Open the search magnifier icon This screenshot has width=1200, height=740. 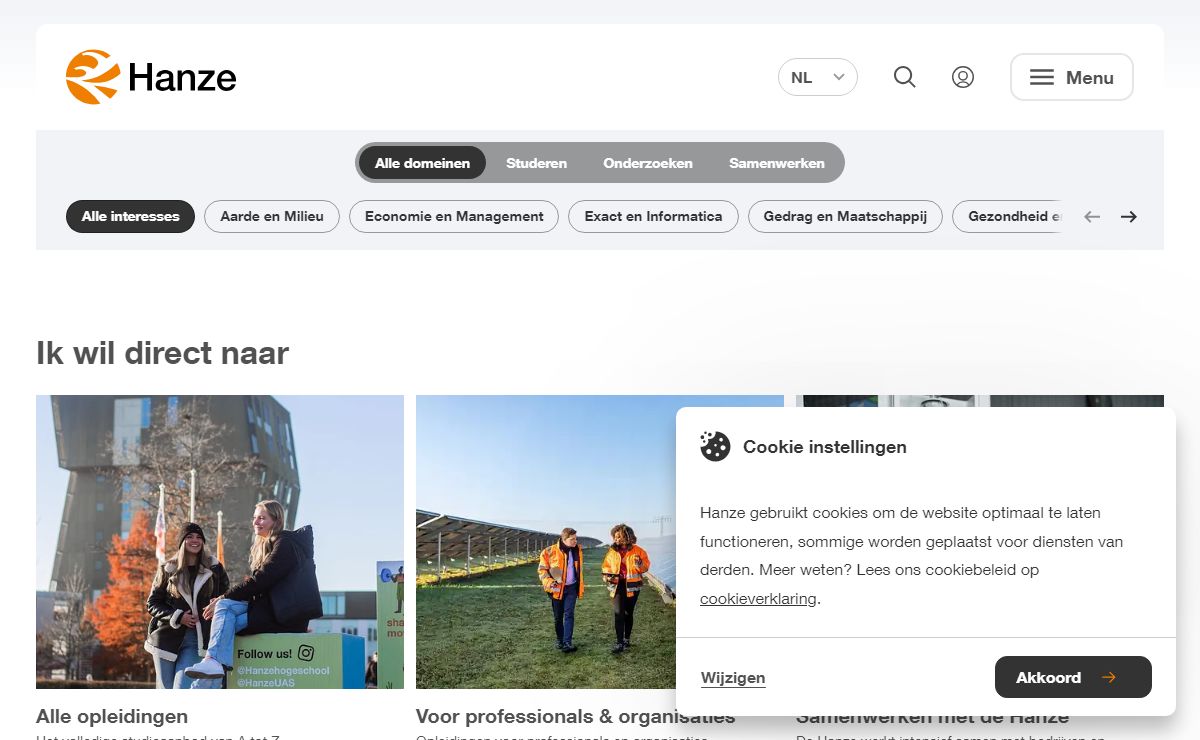[905, 77]
